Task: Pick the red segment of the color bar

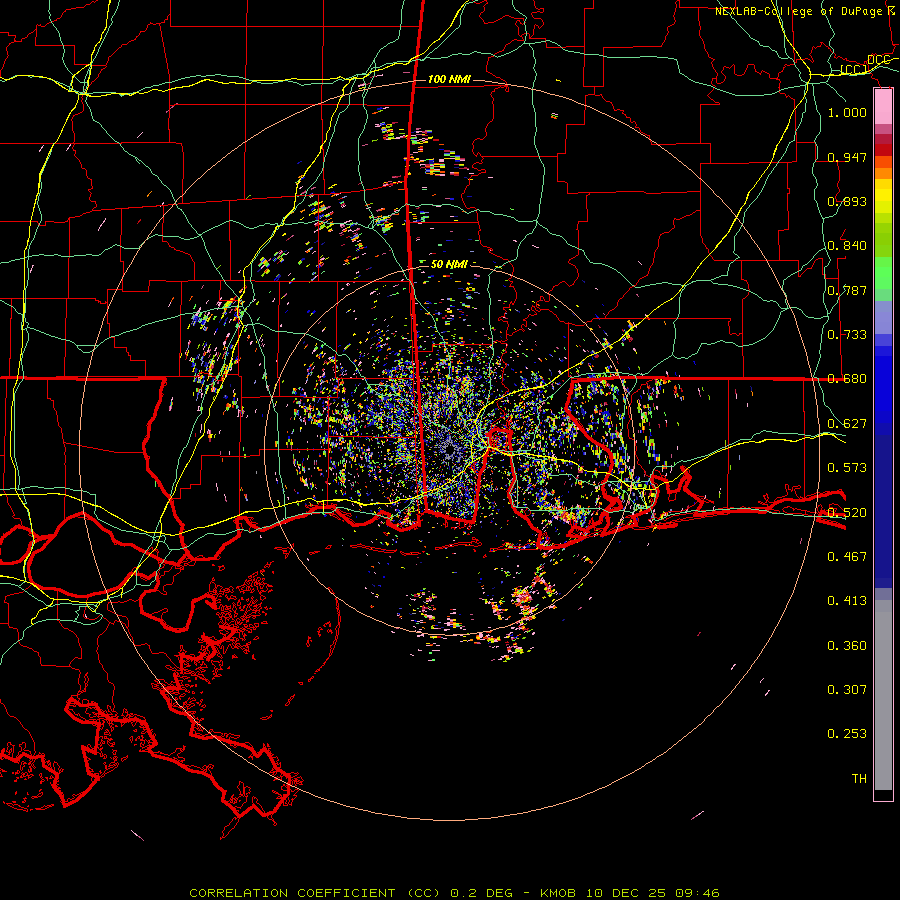Action: click(883, 150)
